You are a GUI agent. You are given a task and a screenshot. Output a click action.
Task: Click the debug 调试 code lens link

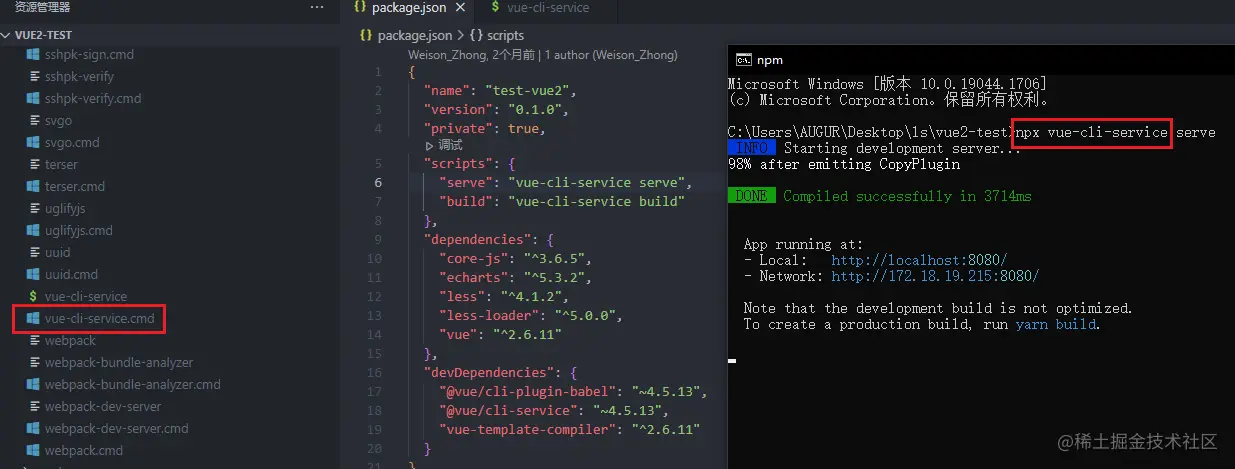(445, 145)
